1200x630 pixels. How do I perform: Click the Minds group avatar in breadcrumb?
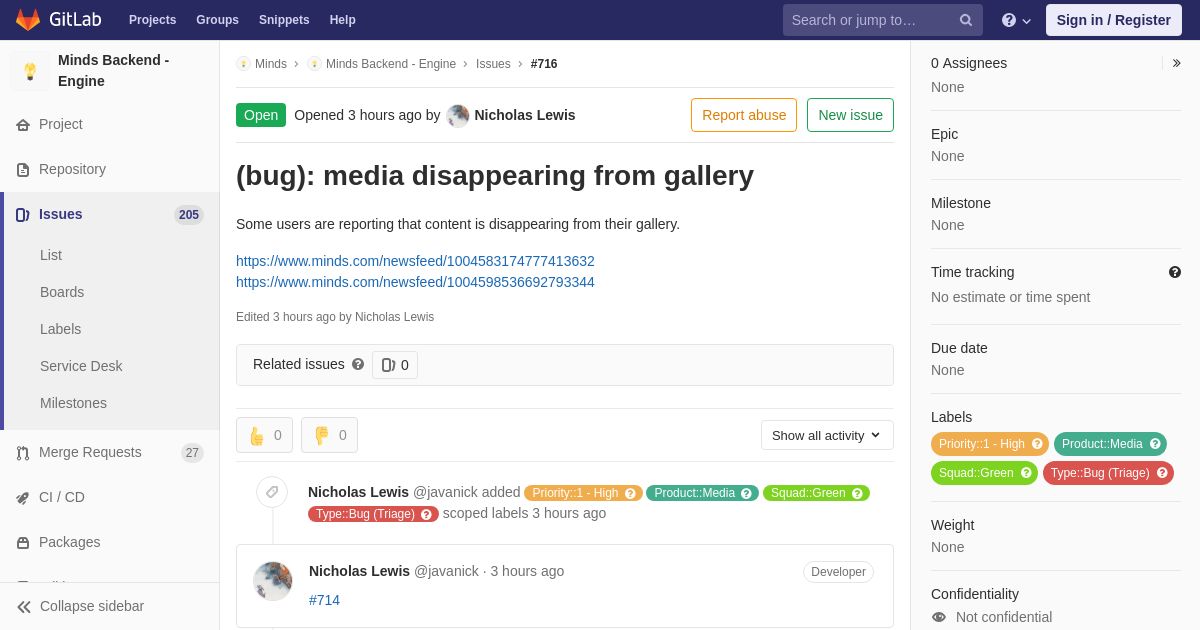click(x=243, y=64)
